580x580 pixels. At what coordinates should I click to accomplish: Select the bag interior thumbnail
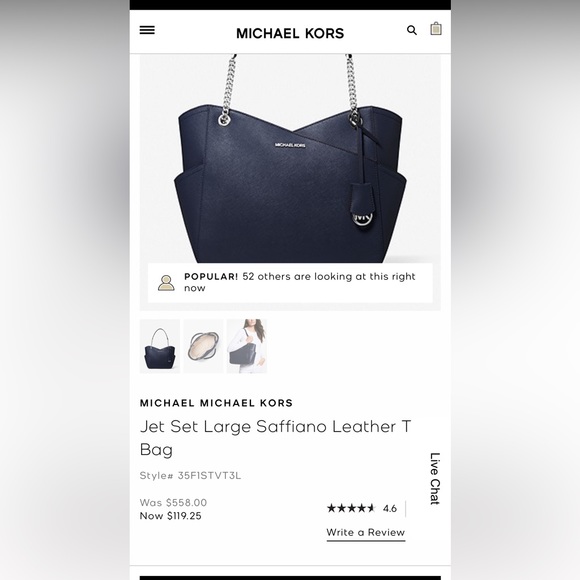(203, 346)
